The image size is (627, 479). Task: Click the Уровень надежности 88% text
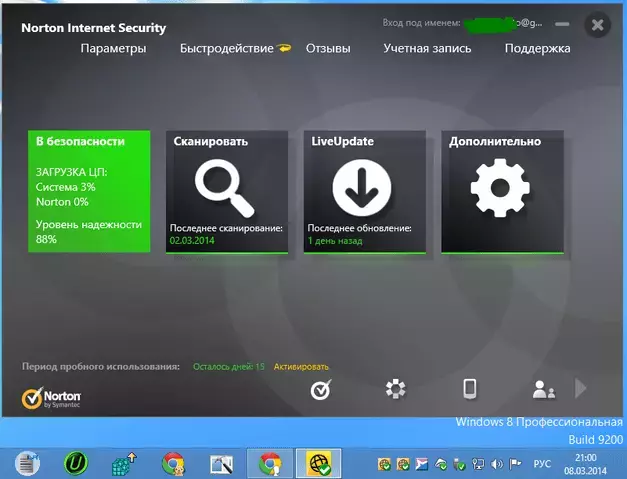click(89, 232)
